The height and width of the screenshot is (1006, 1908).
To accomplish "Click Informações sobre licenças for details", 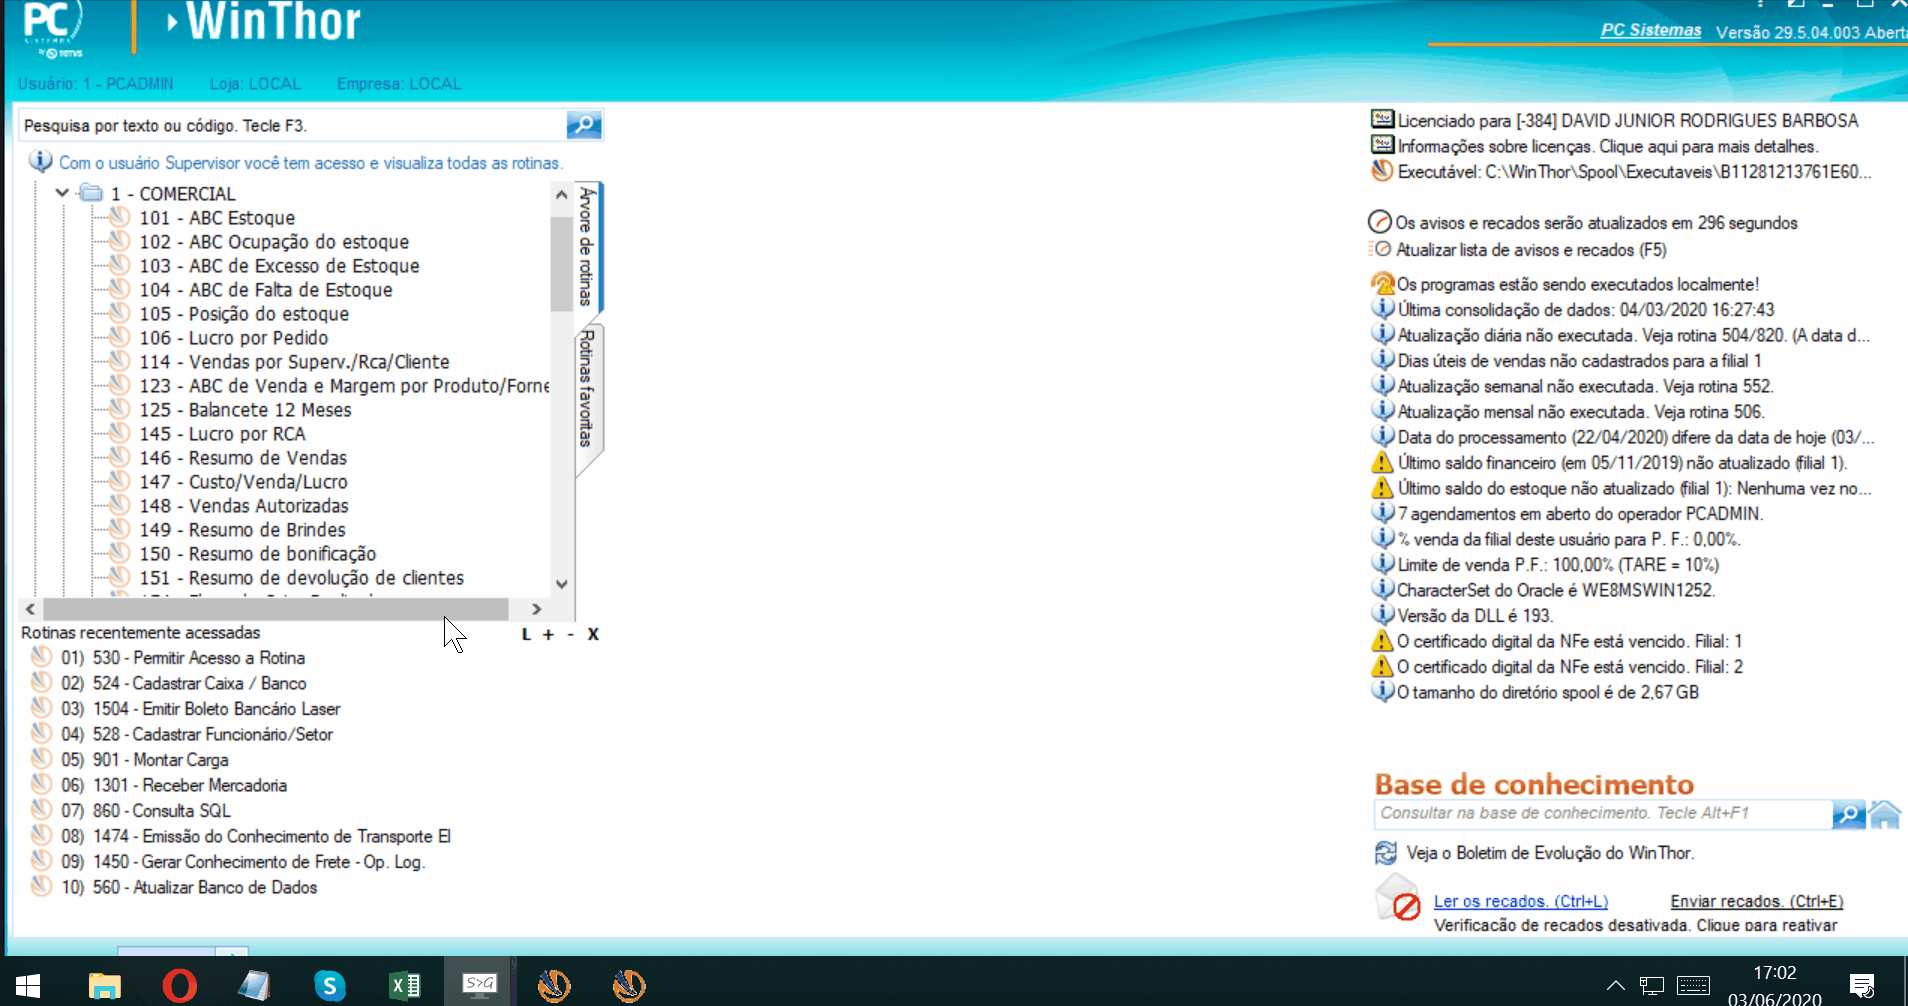I will tap(1608, 146).
